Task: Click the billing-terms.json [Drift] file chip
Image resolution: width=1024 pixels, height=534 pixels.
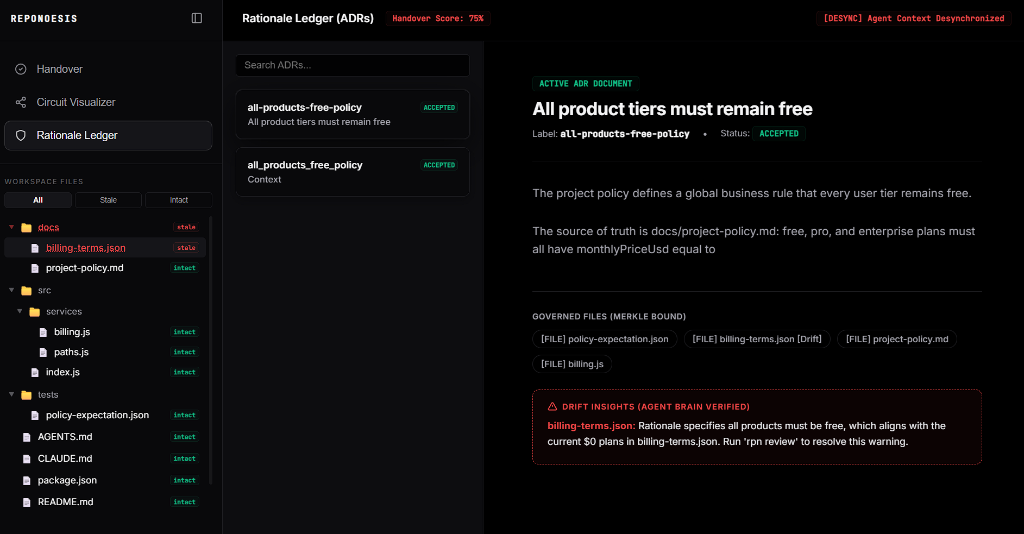Action: click(x=757, y=339)
